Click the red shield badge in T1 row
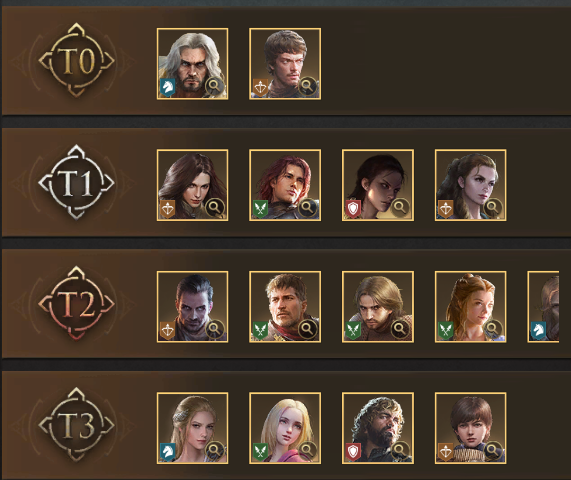Viewport: 571px width, 480px height. [353, 209]
